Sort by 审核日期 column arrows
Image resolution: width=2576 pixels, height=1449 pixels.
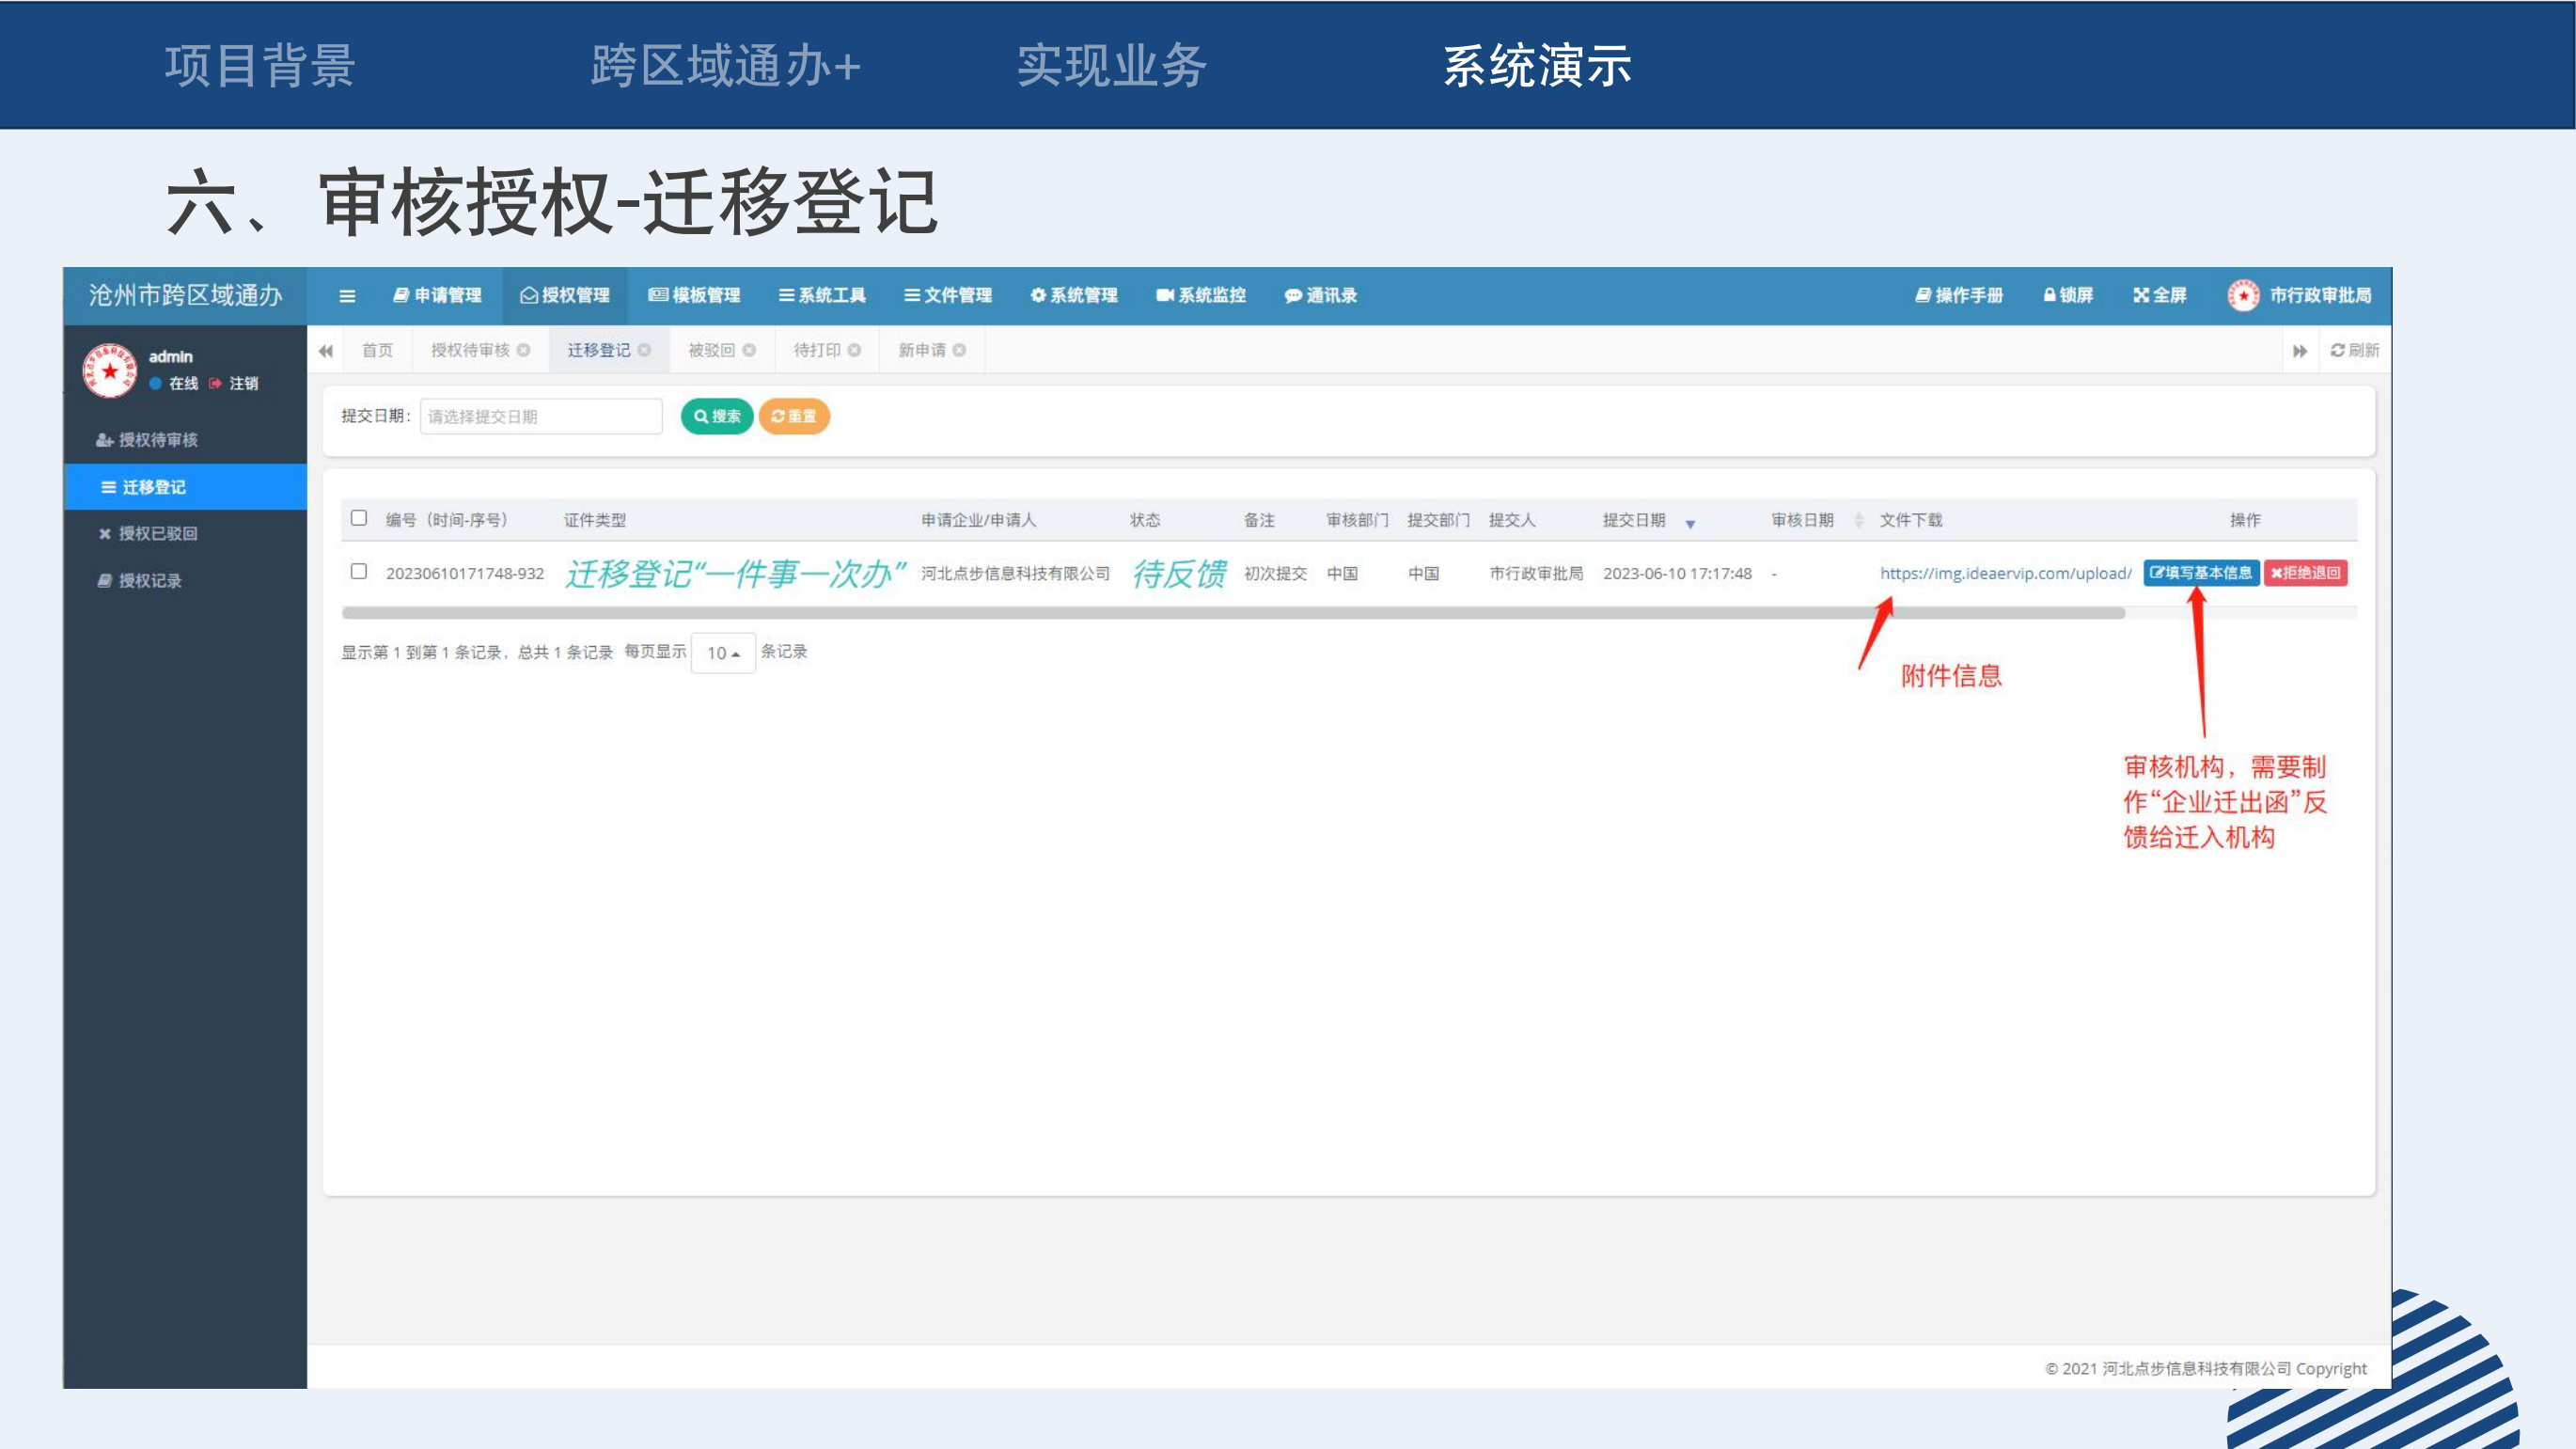[x=1859, y=520]
